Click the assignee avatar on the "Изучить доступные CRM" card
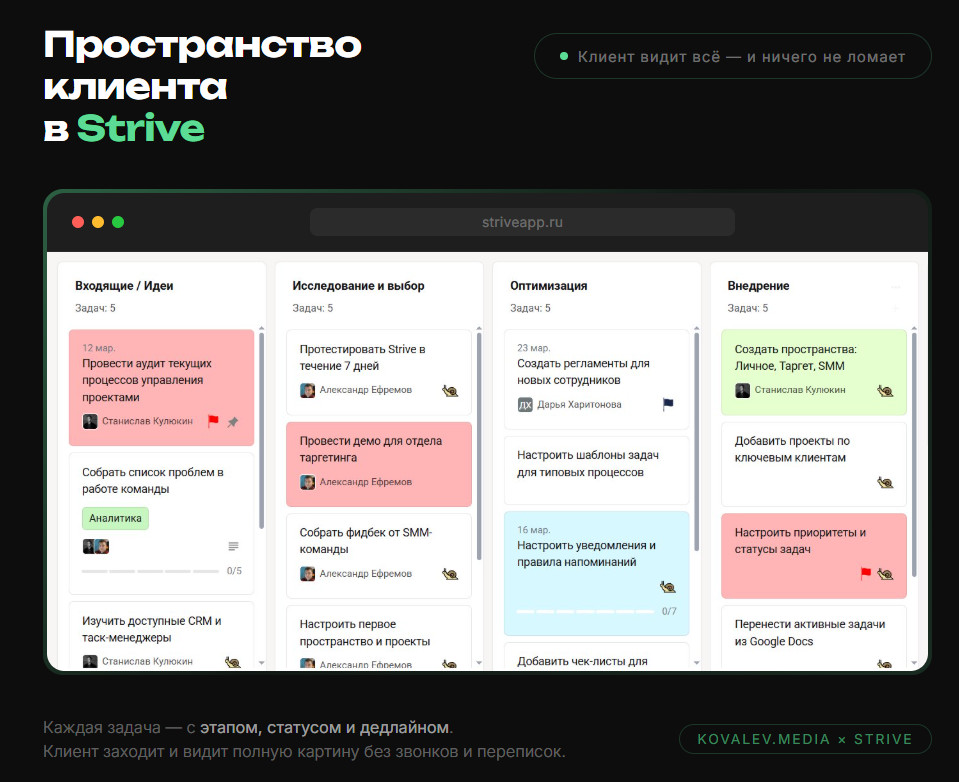 click(x=90, y=662)
